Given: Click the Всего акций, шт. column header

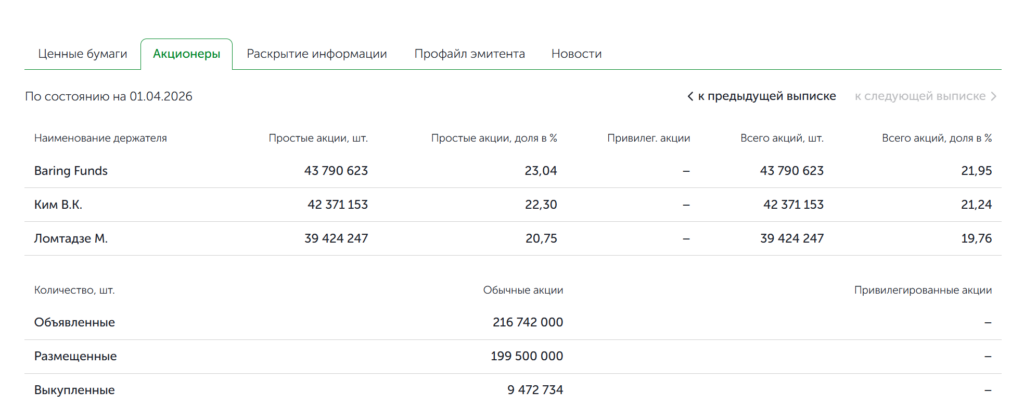Looking at the screenshot, I should tap(782, 138).
